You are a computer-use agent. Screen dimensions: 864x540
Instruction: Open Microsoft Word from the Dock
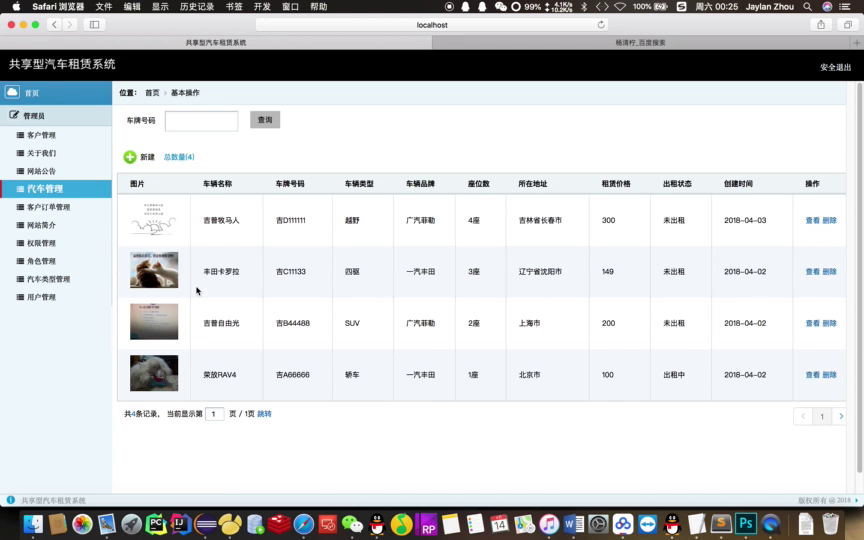pos(574,524)
